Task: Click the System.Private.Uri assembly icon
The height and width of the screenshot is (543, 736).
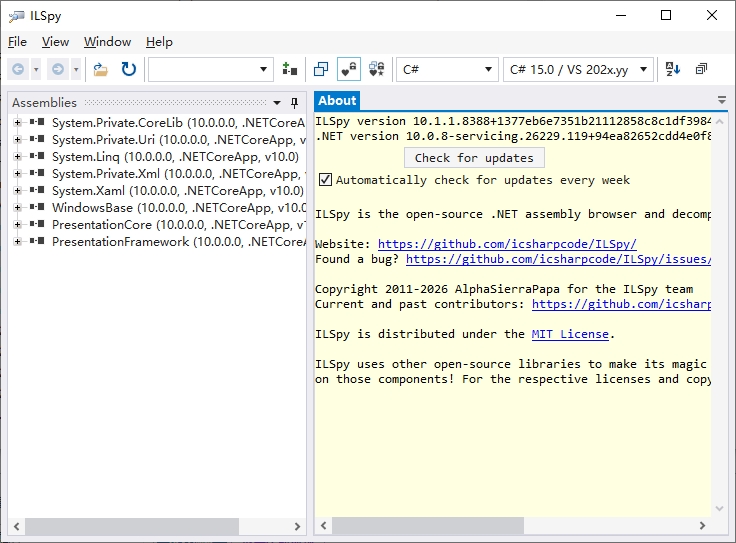Action: 37,139
